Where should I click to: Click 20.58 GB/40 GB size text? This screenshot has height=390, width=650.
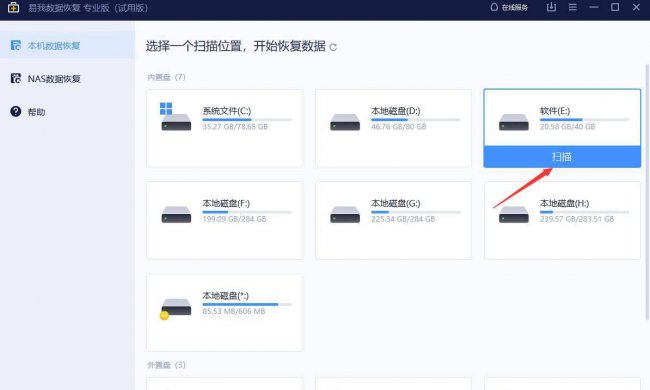[567, 126]
